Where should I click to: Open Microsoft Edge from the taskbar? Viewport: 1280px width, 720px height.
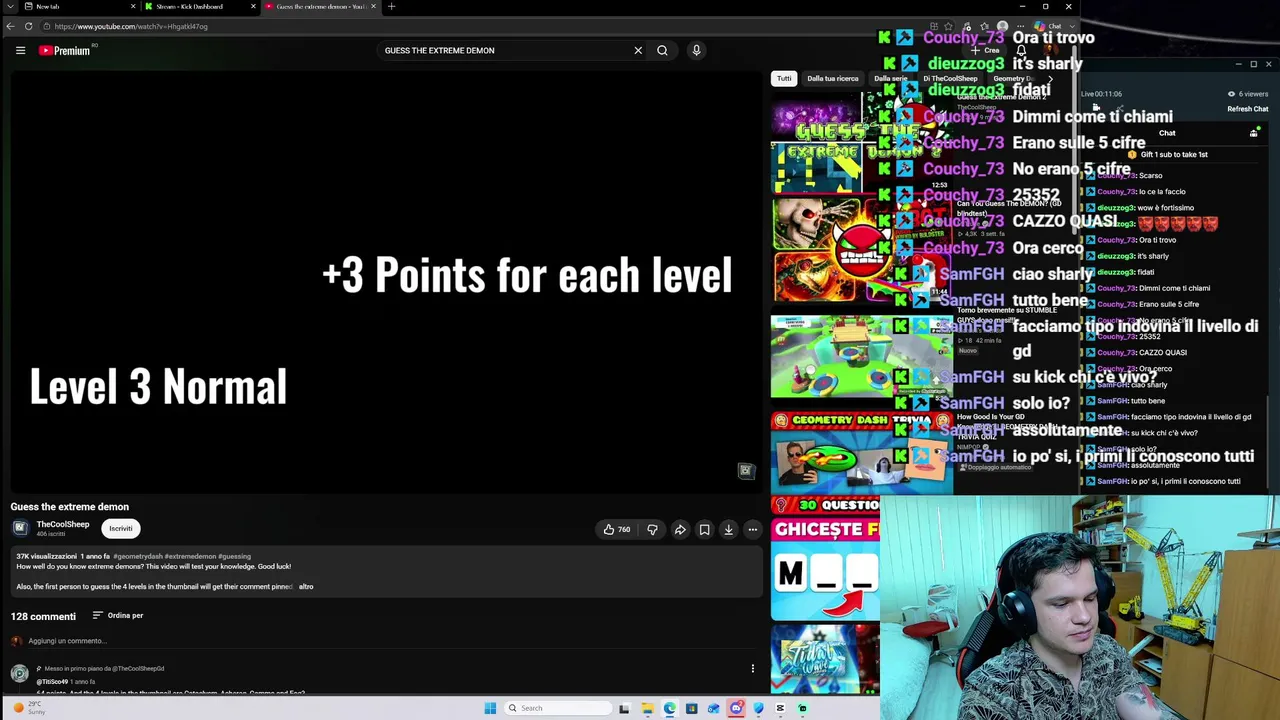[x=669, y=708]
